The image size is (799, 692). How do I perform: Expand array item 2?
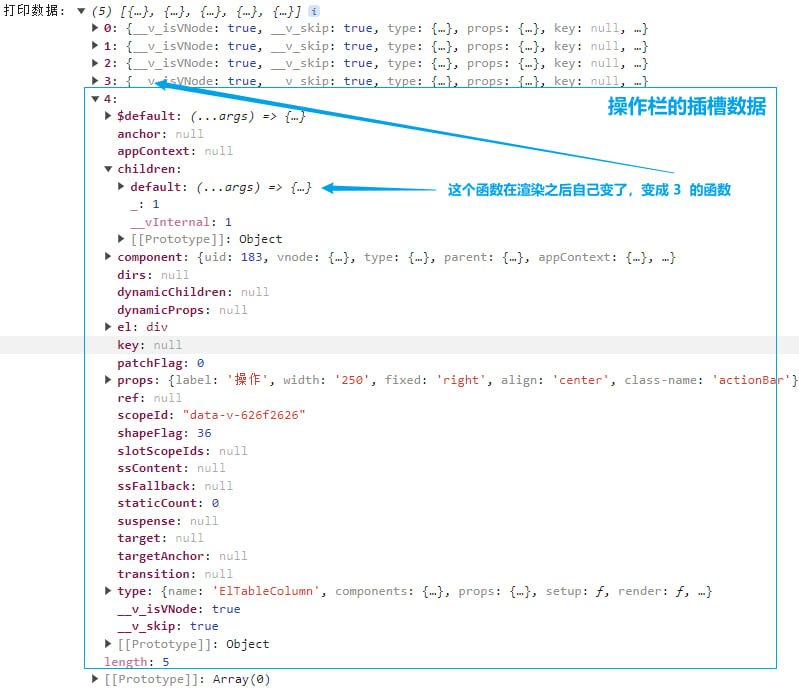pos(95,64)
